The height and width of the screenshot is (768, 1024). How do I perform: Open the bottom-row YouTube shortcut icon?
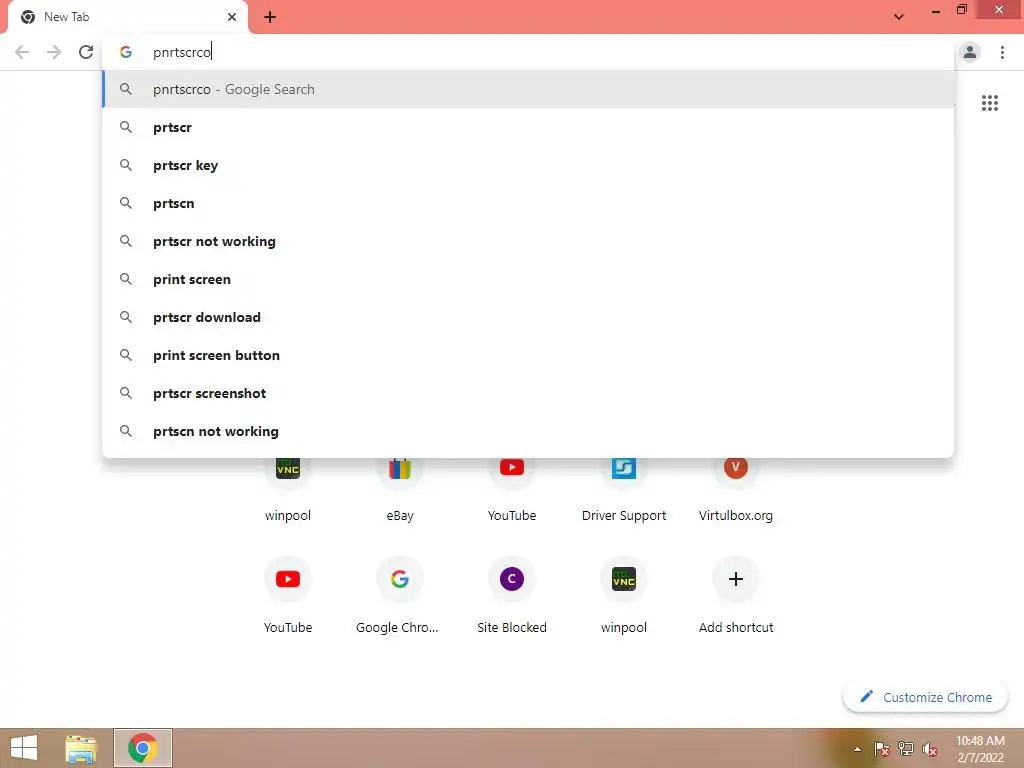[287, 579]
